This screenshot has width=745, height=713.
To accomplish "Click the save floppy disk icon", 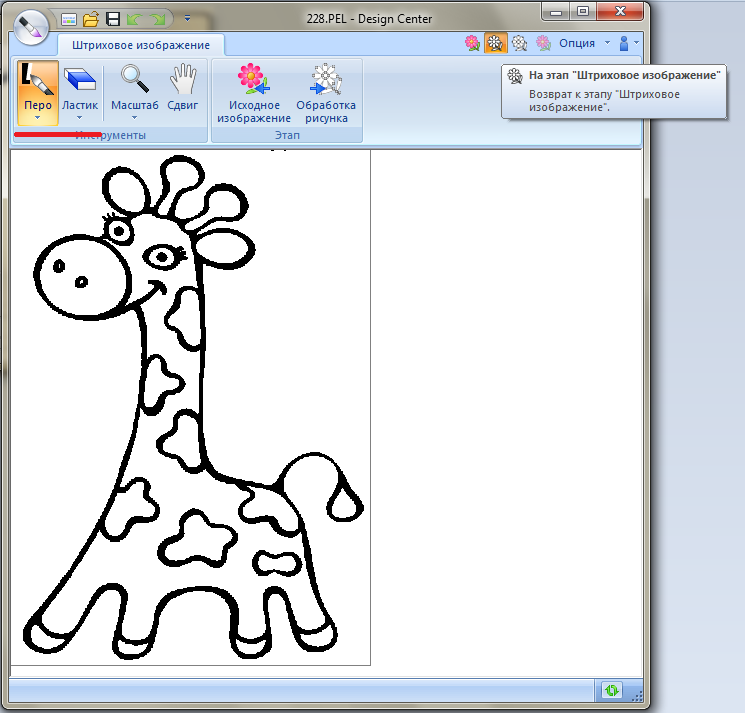I will point(113,18).
